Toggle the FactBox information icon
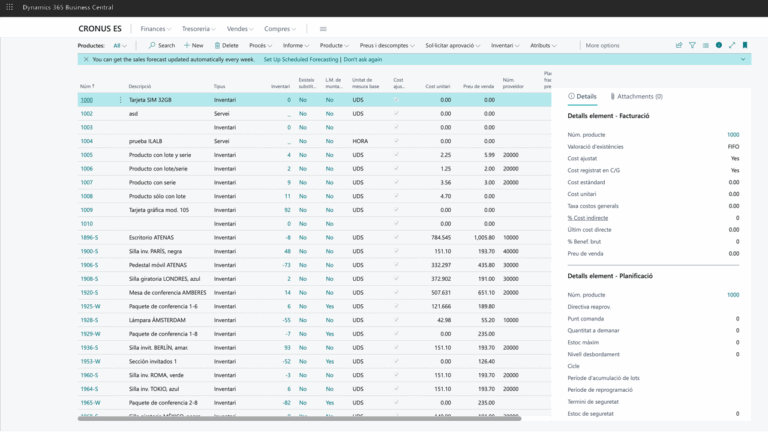The width and height of the screenshot is (768, 432). point(719,45)
